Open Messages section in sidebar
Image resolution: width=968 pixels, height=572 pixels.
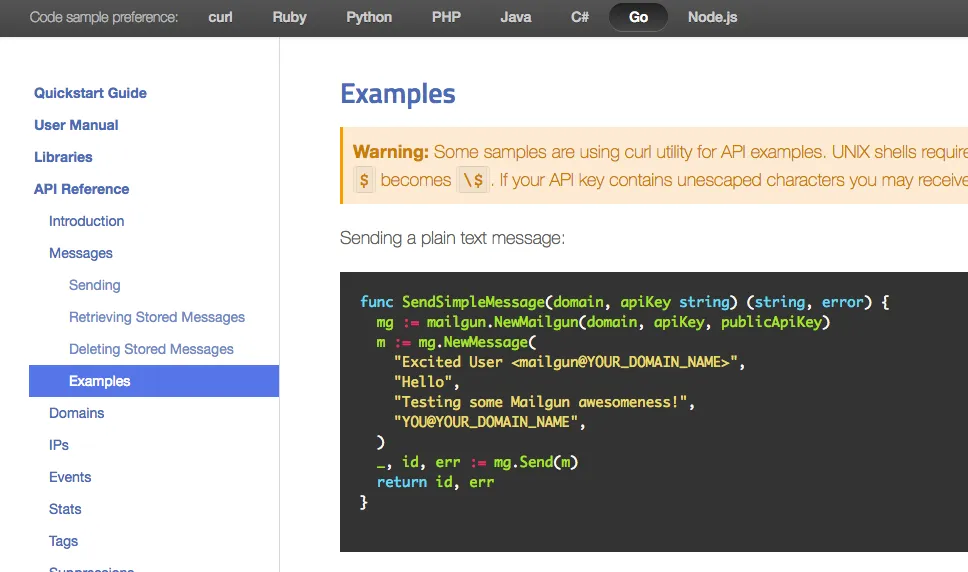[x=81, y=254]
